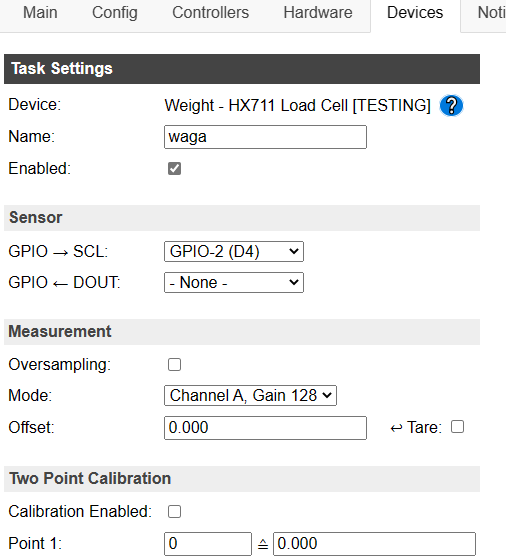
Task: Click the Point 1 calibrated value field
Action: 374,544
